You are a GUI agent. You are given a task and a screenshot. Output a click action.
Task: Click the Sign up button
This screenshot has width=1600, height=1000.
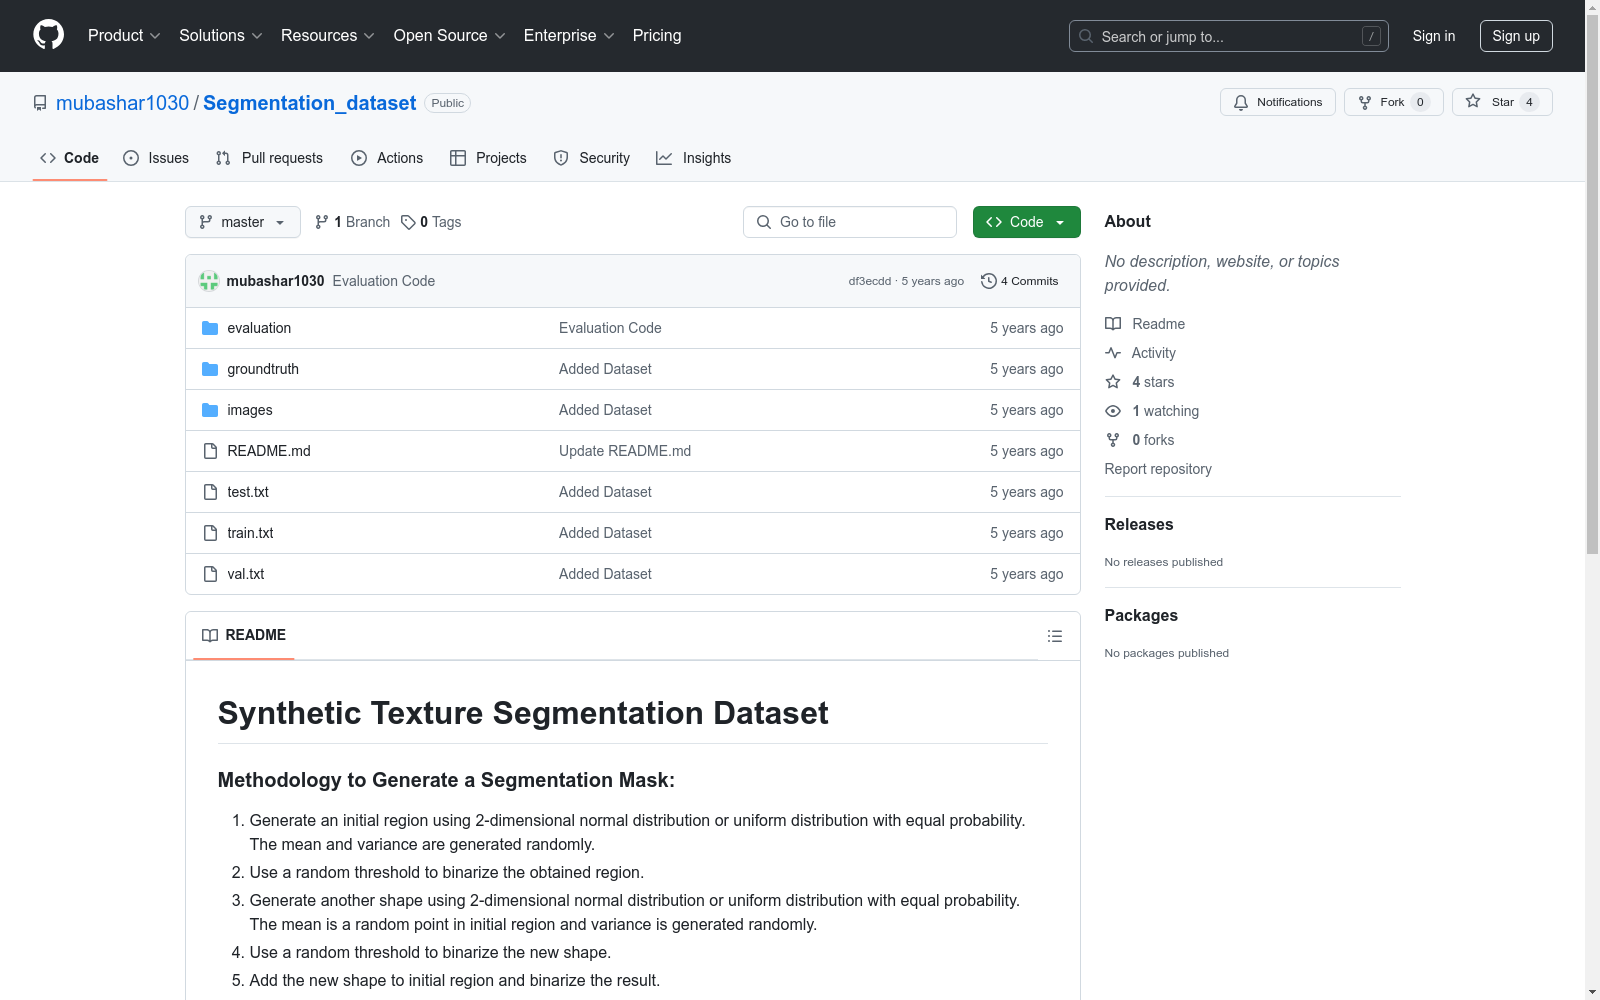pos(1516,36)
